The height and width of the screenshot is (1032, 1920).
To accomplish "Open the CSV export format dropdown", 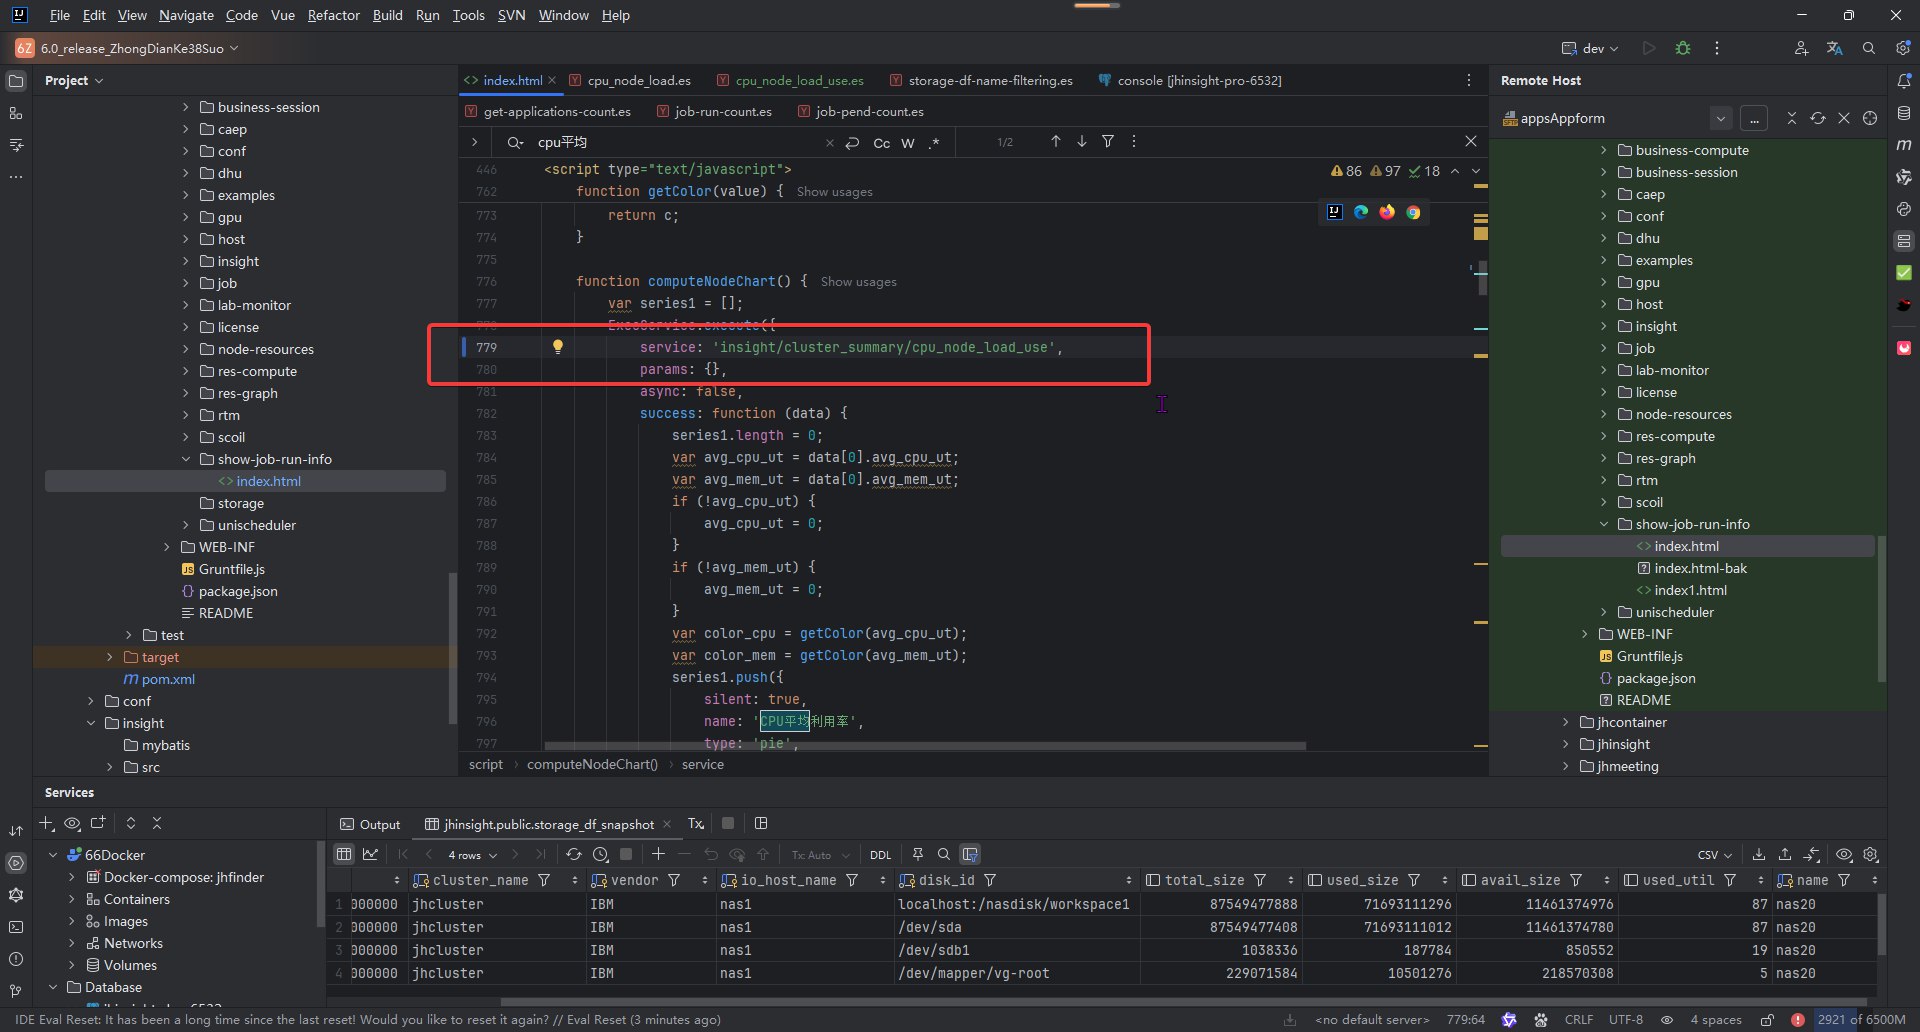I will (x=1714, y=855).
